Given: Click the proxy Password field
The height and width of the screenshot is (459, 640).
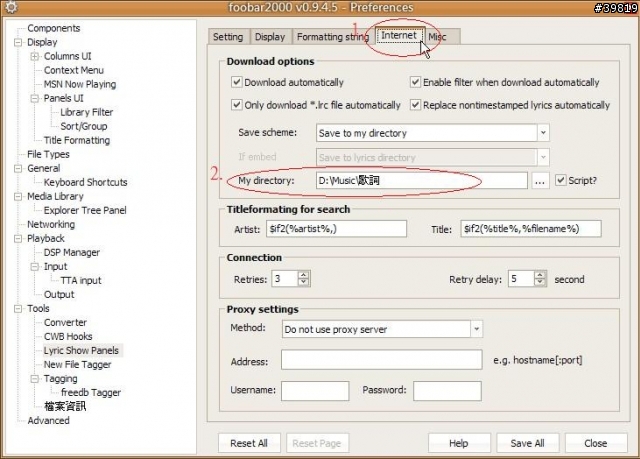Looking at the screenshot, I should point(447,391).
